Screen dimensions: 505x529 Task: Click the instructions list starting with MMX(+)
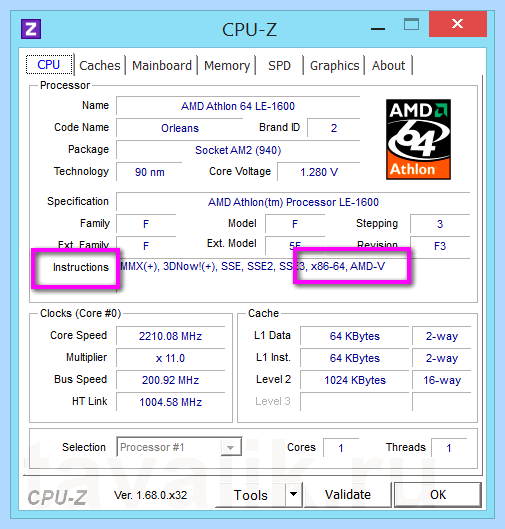(x=252, y=267)
